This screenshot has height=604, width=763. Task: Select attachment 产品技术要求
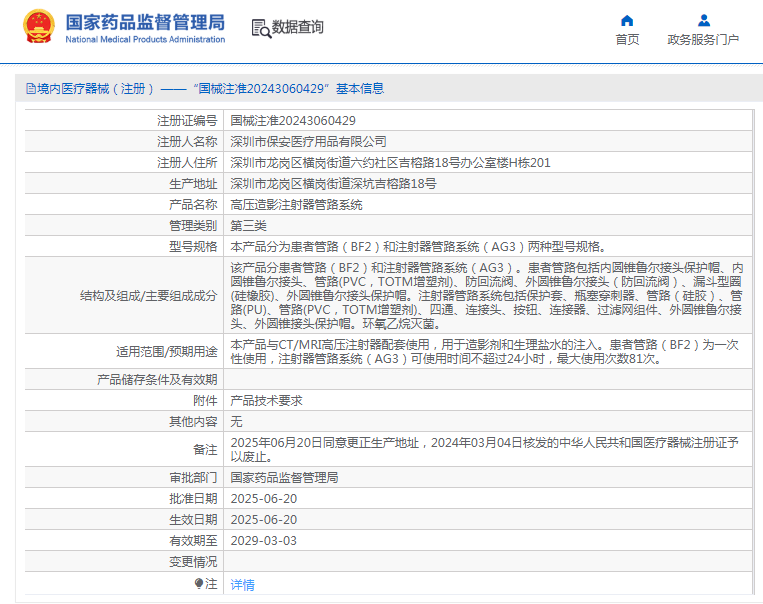(x=266, y=401)
